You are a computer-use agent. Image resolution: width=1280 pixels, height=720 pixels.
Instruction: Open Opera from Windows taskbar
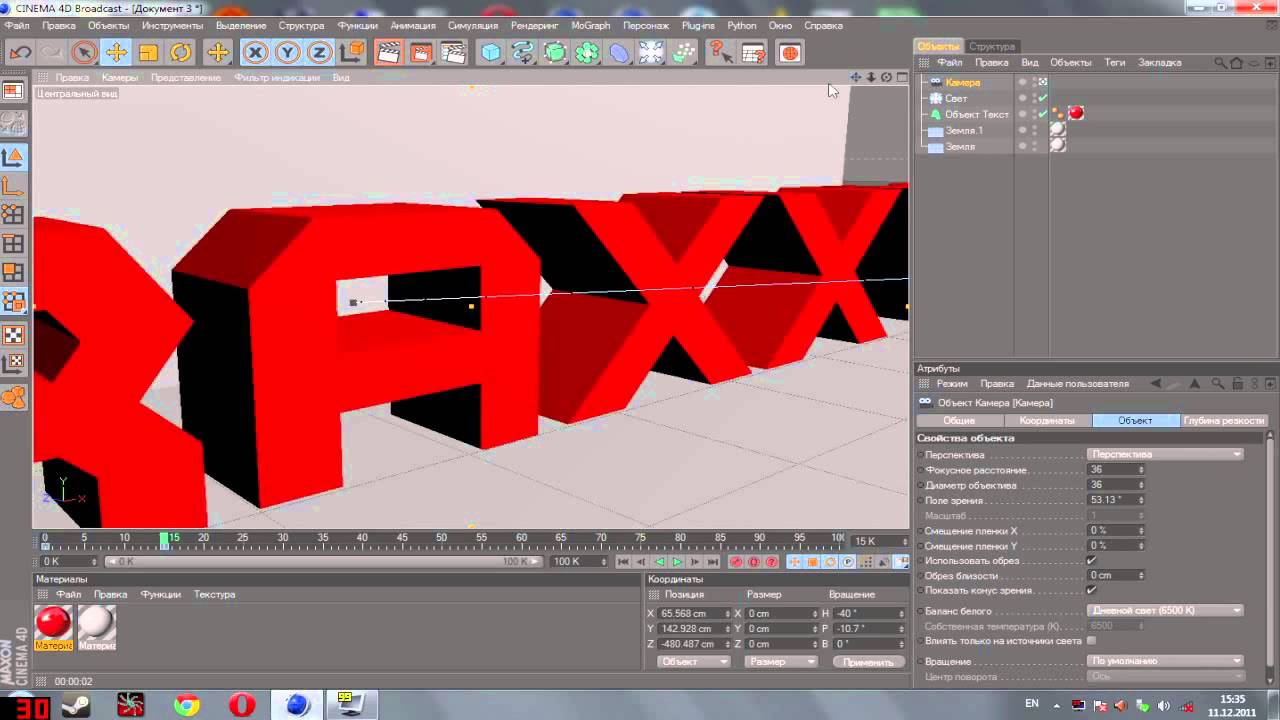point(242,705)
